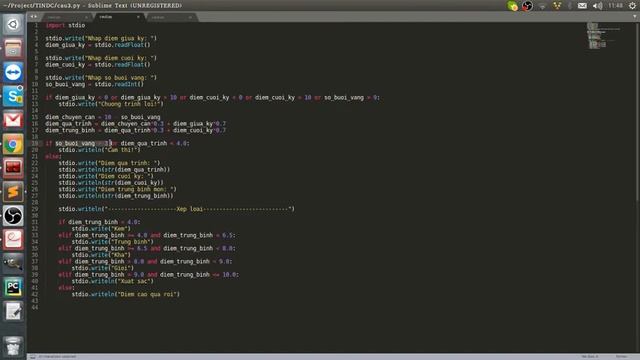
Task: Launch TeamViewer from the dock
Action: pos(13,73)
